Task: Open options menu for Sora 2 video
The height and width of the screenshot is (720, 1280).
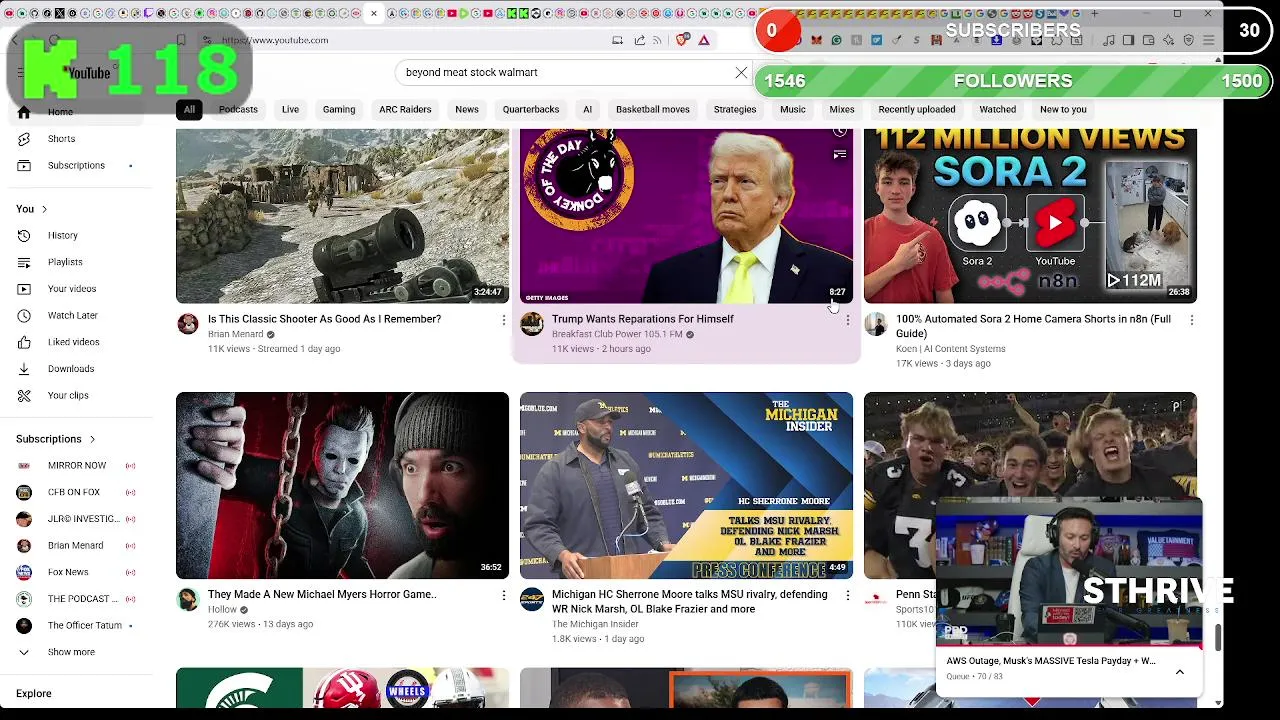Action: [1191, 320]
